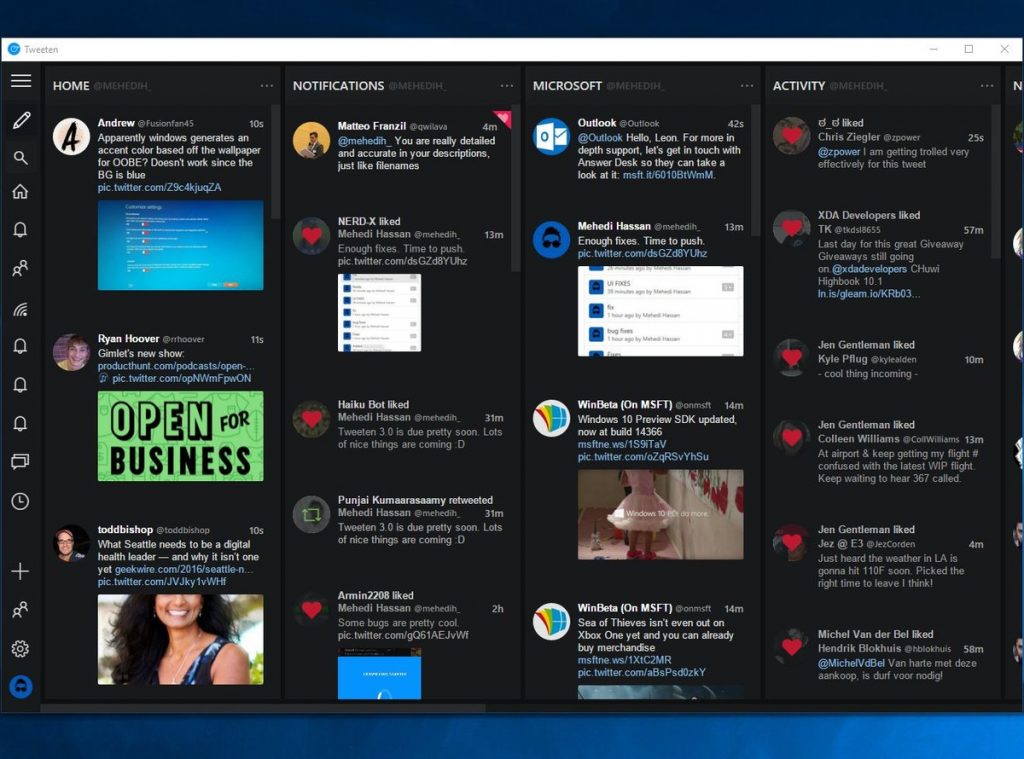The image size is (1024, 759).
Task: Open the scheduled column via the clock icon
Action: coord(20,501)
